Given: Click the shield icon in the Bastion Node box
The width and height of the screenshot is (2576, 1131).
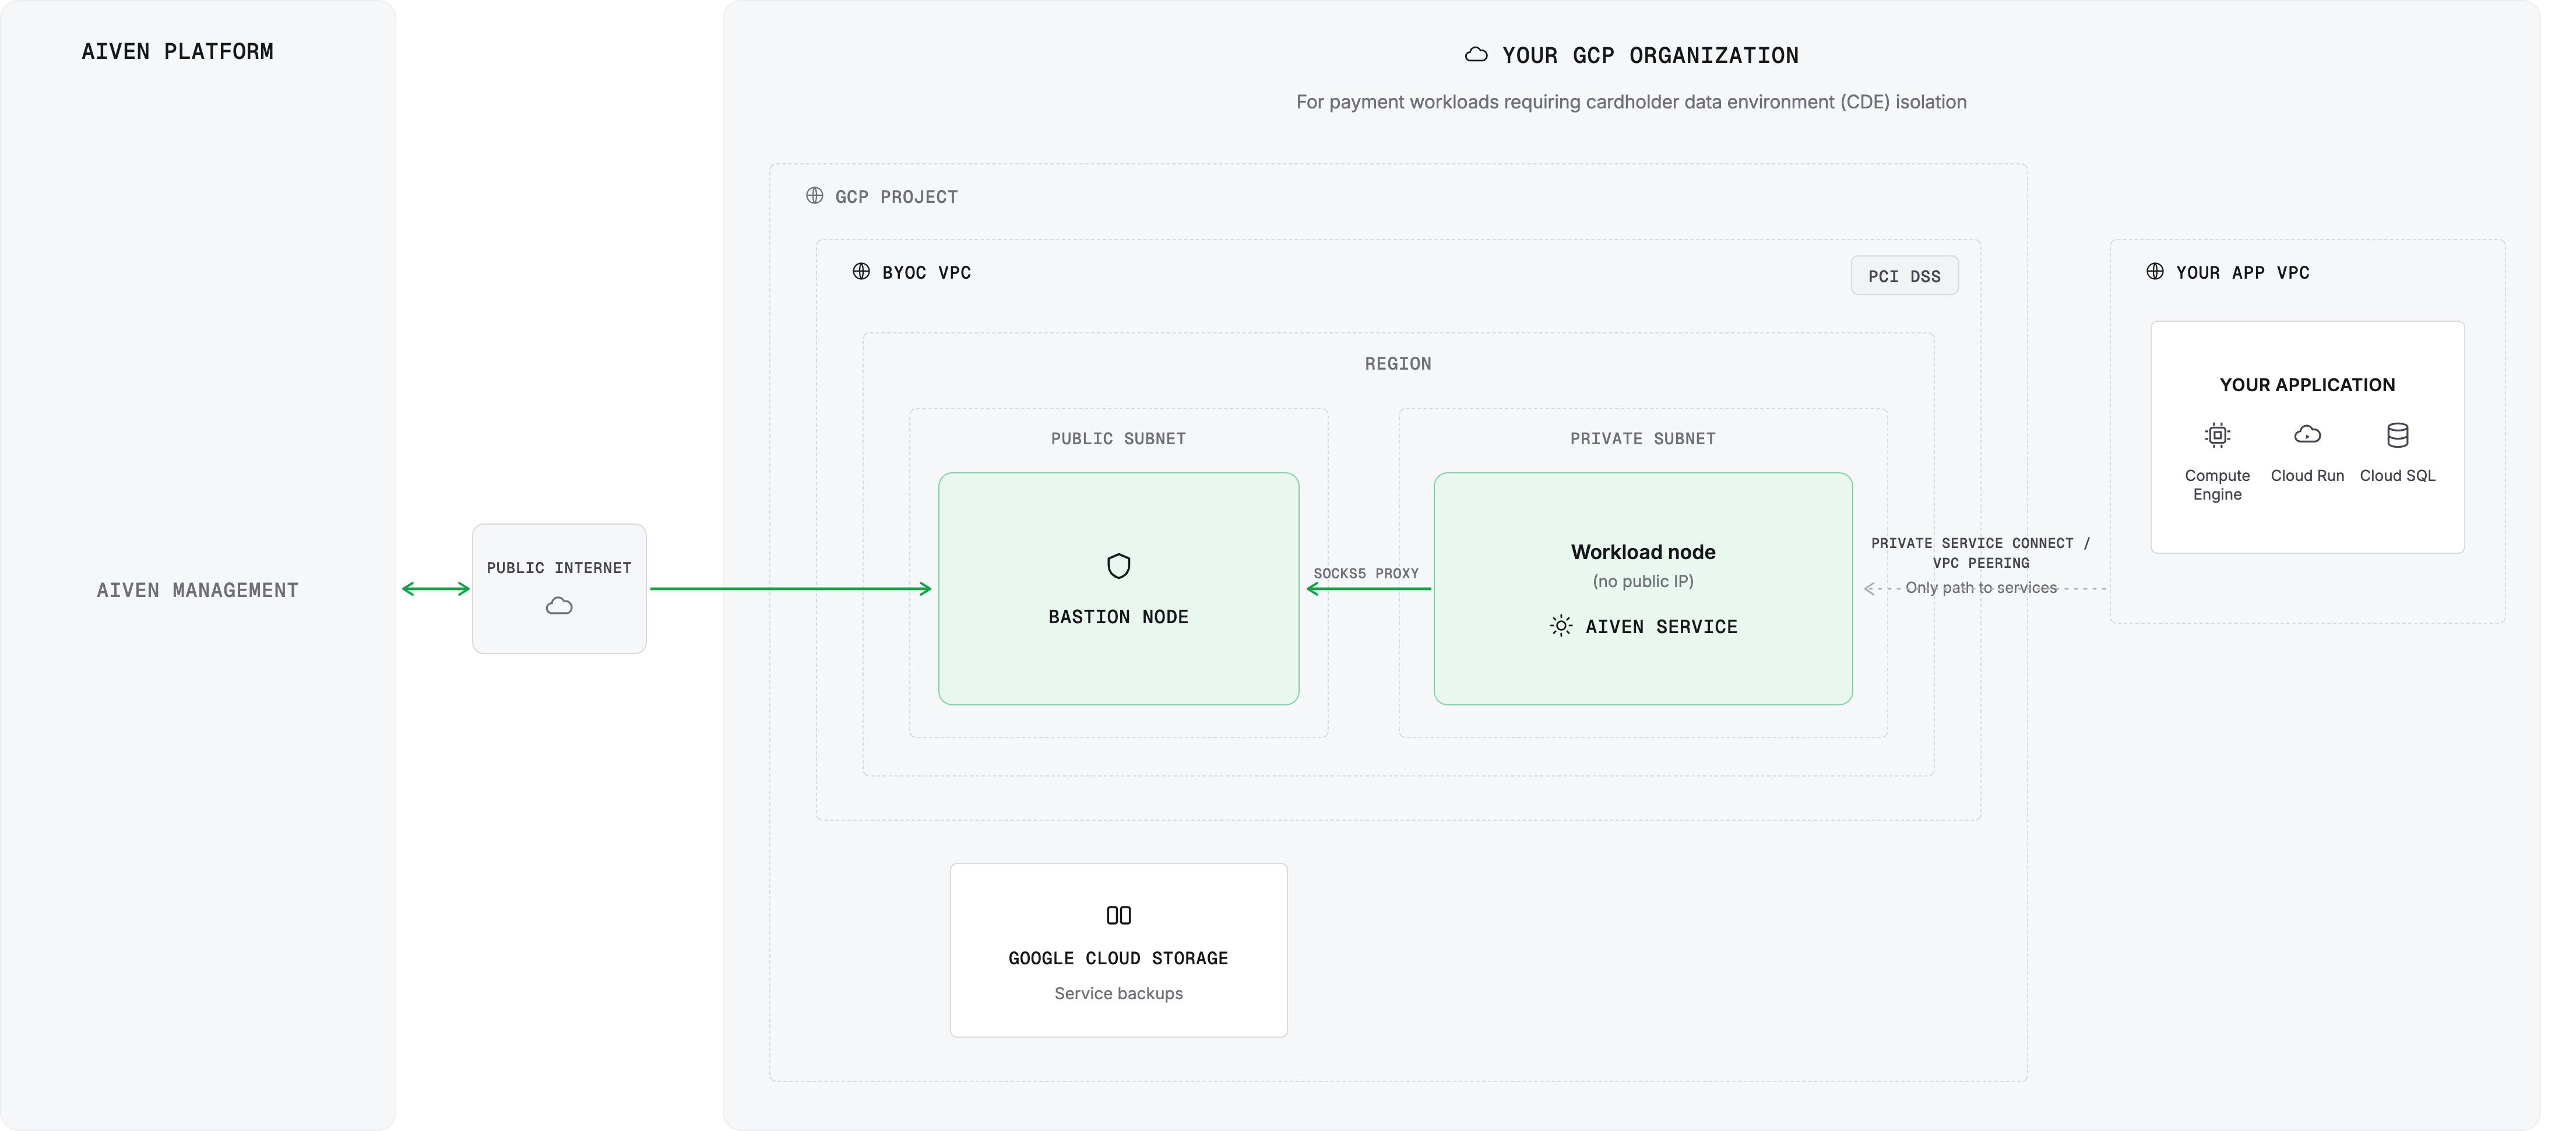Looking at the screenshot, I should (x=1118, y=566).
